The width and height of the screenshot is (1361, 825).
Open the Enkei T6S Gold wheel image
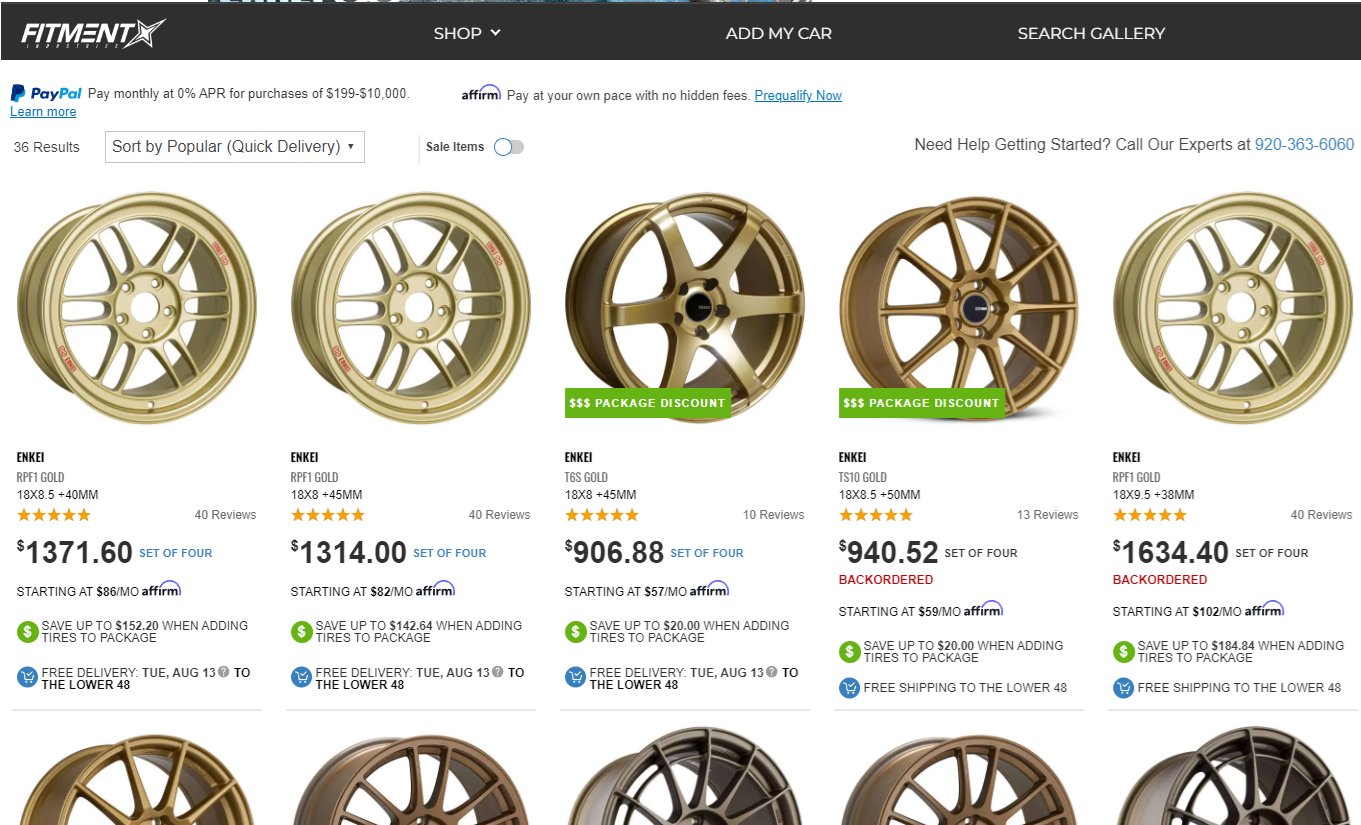click(685, 307)
